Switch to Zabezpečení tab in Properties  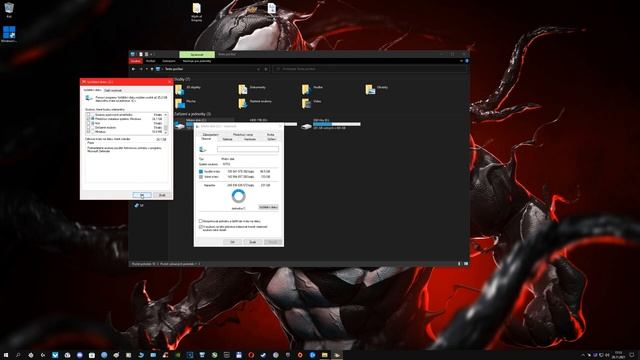211,134
